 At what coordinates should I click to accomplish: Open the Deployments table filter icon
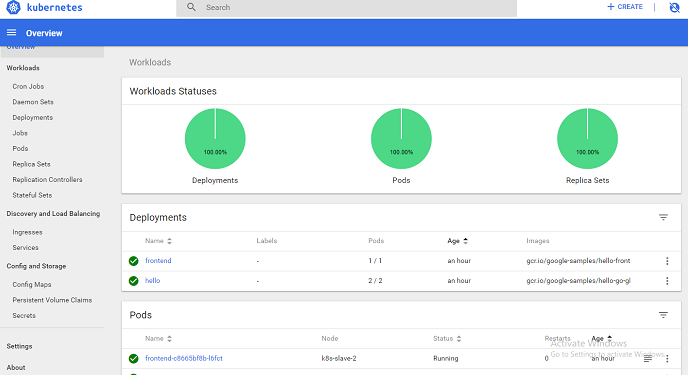point(663,217)
